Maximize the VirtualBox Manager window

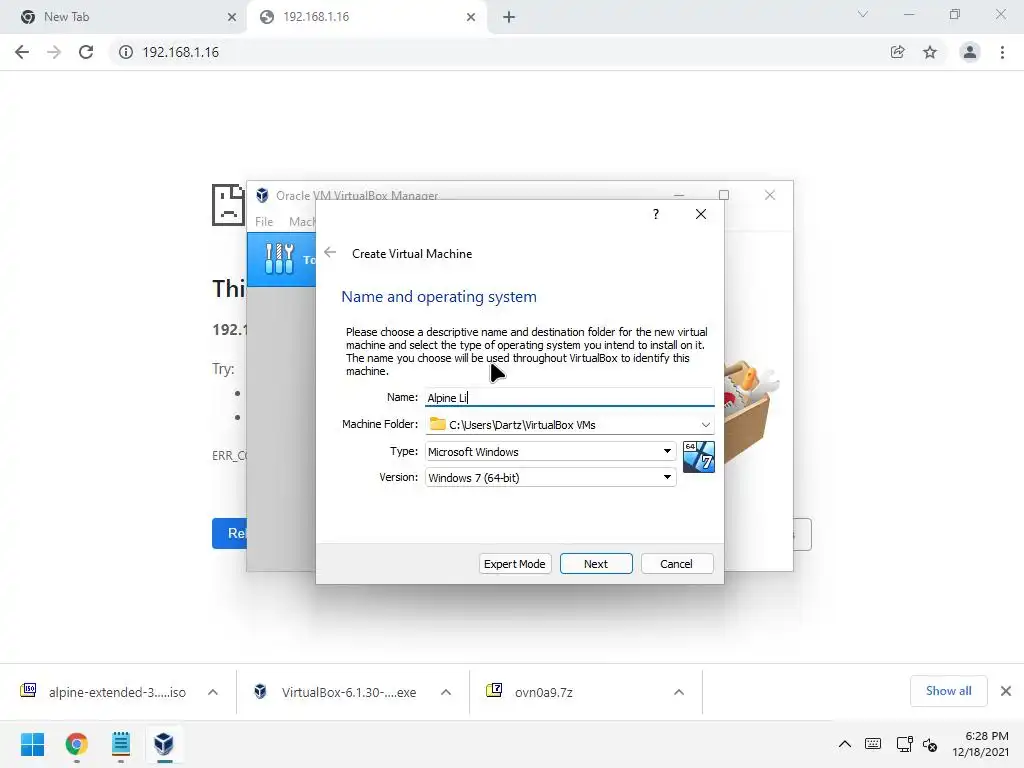click(x=724, y=195)
